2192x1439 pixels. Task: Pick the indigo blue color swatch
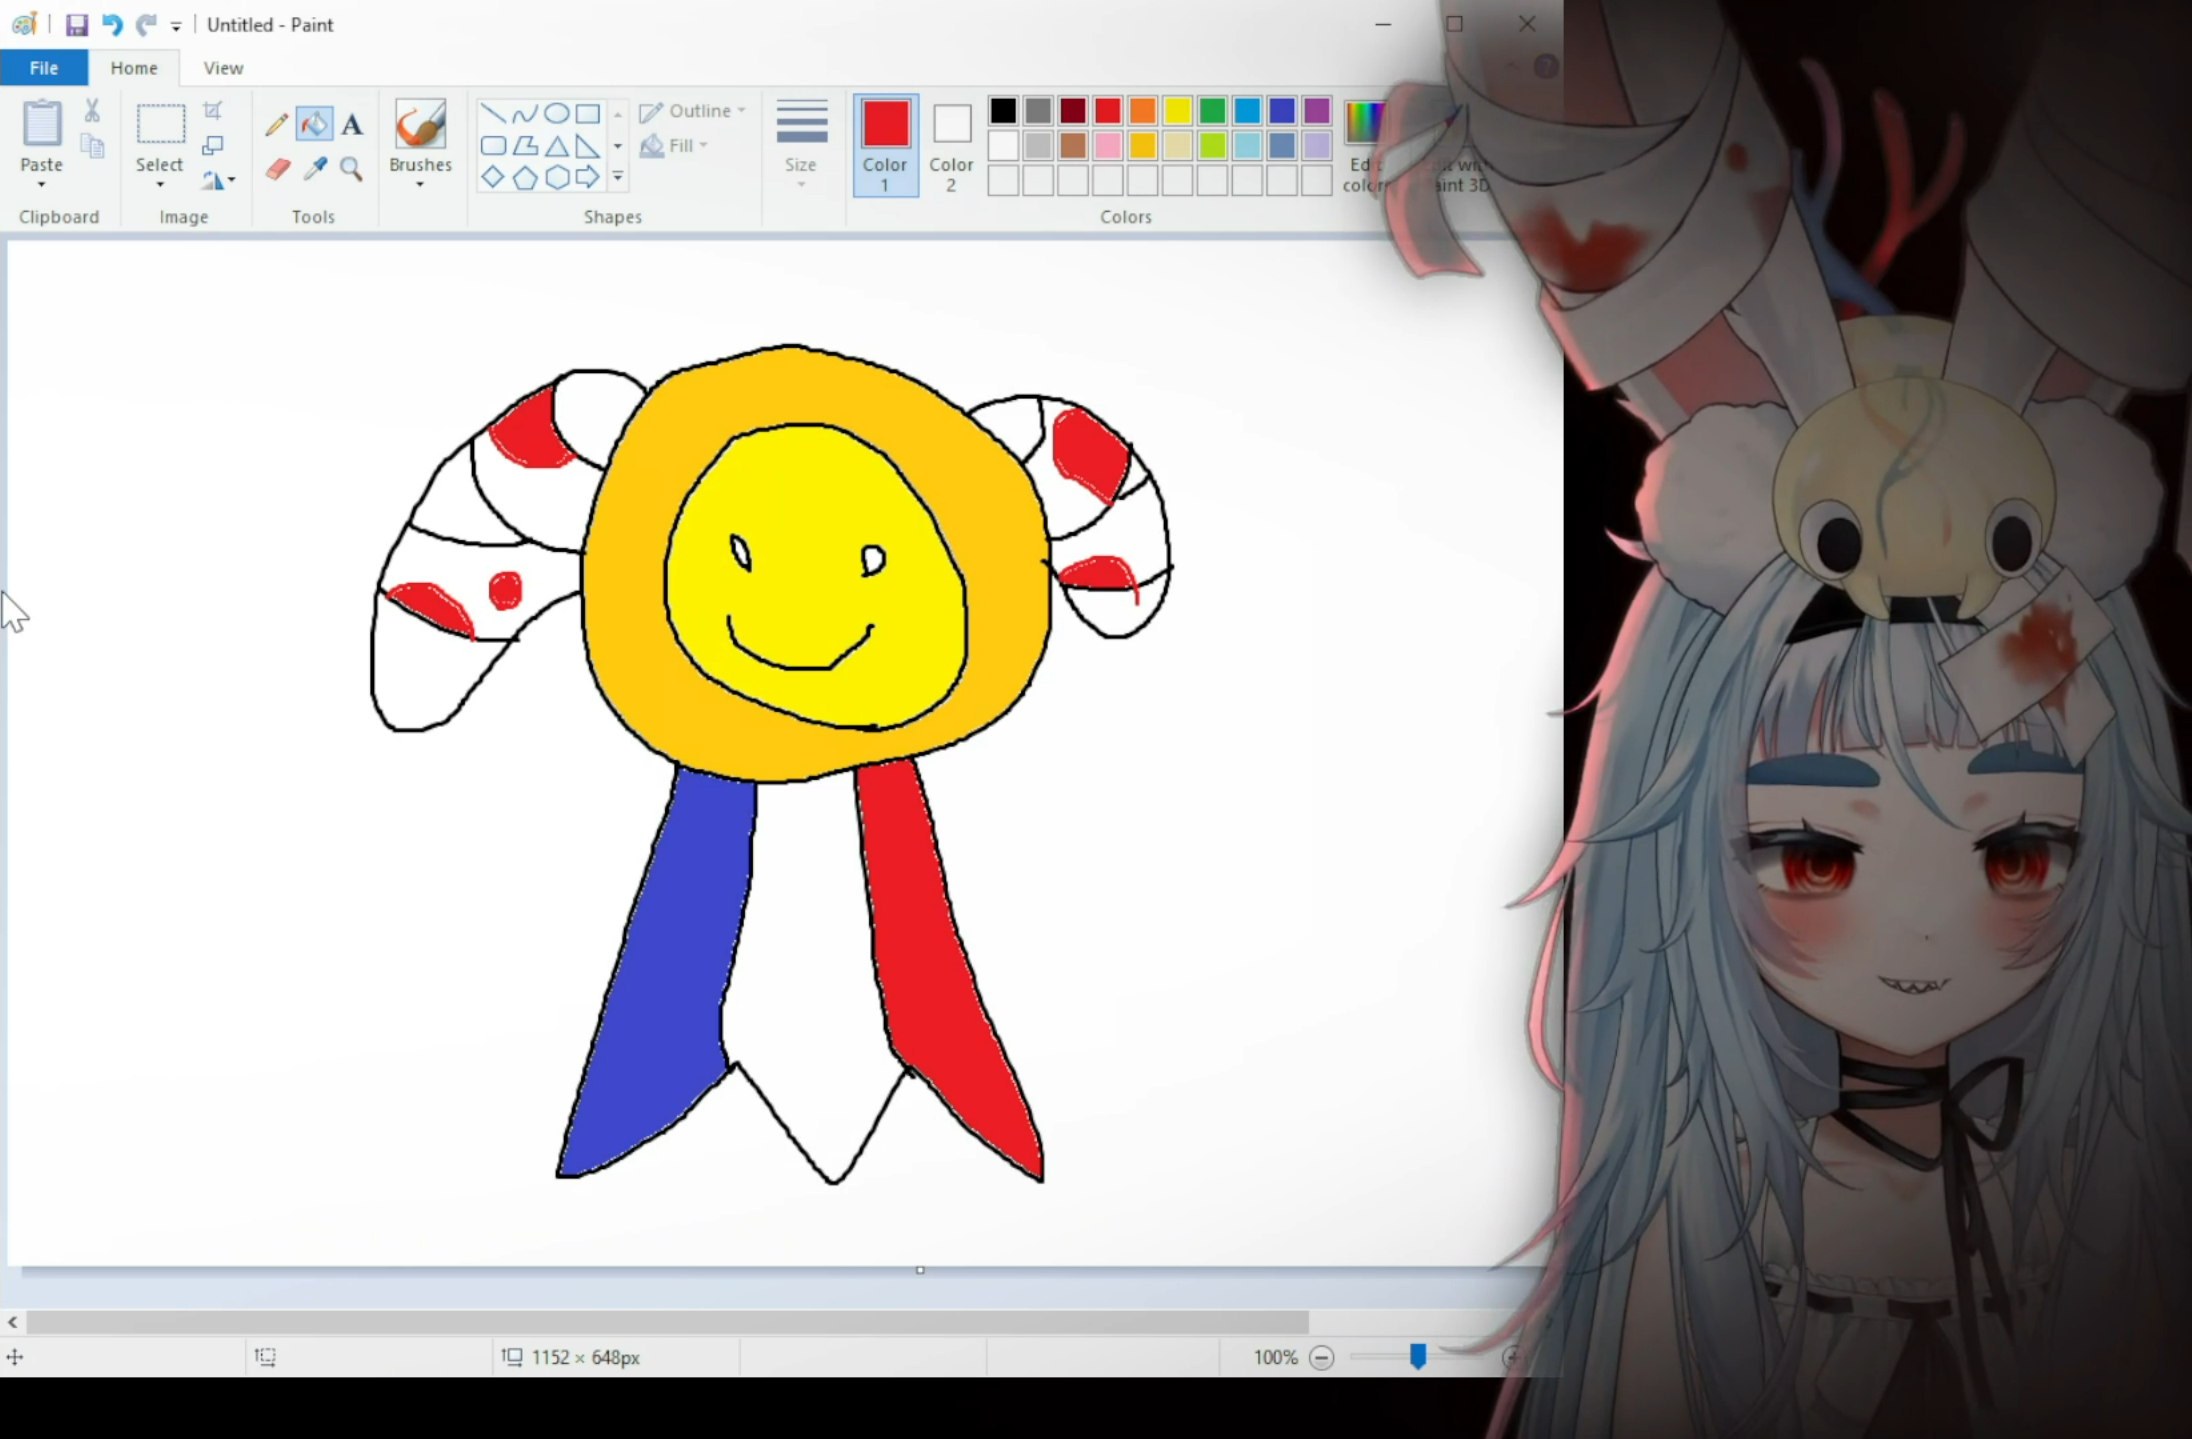1282,111
